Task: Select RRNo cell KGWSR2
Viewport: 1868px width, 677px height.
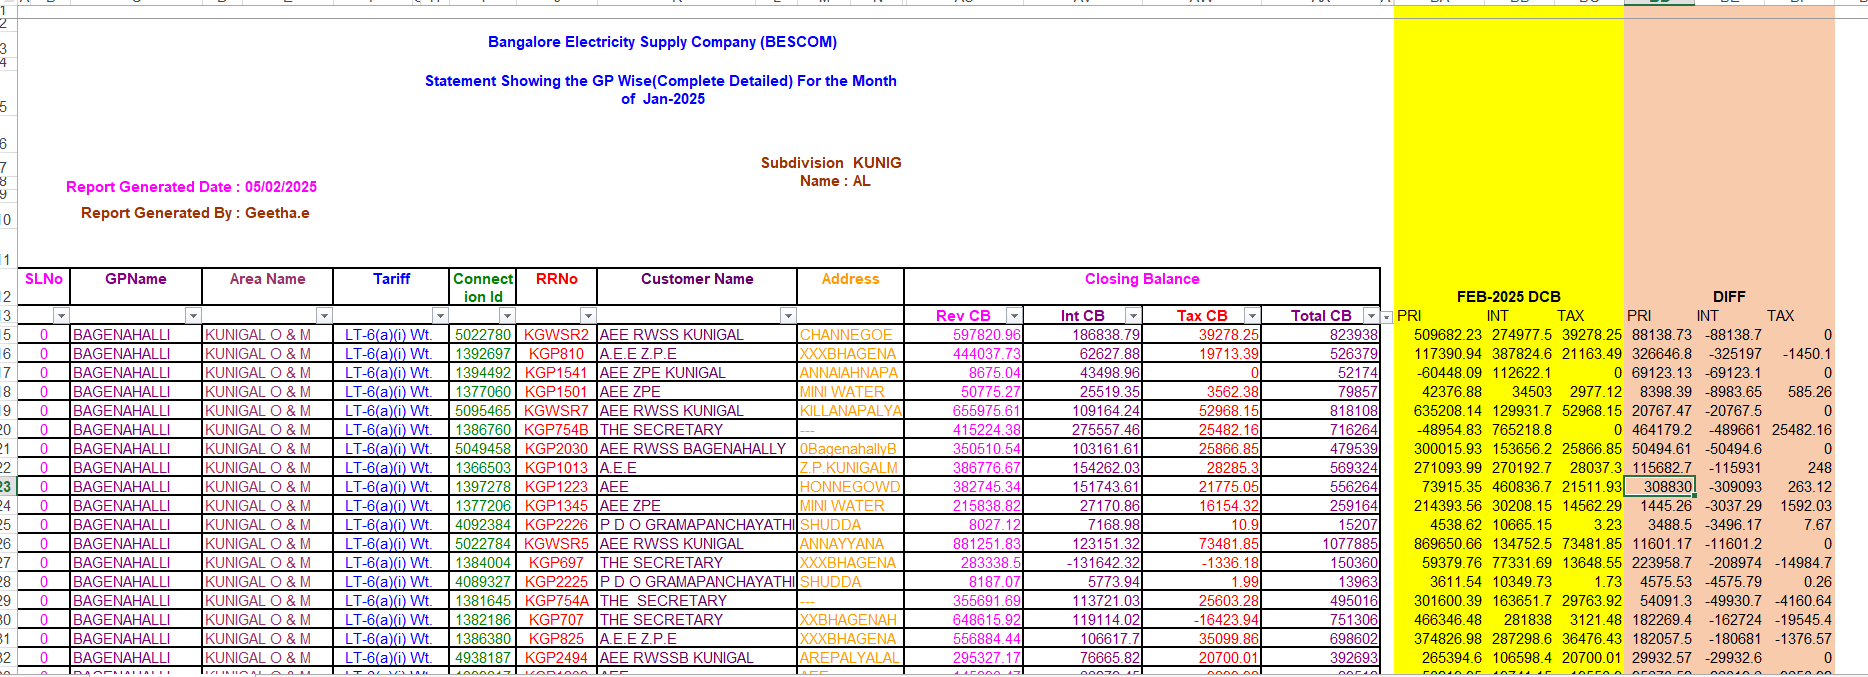Action: (x=557, y=335)
